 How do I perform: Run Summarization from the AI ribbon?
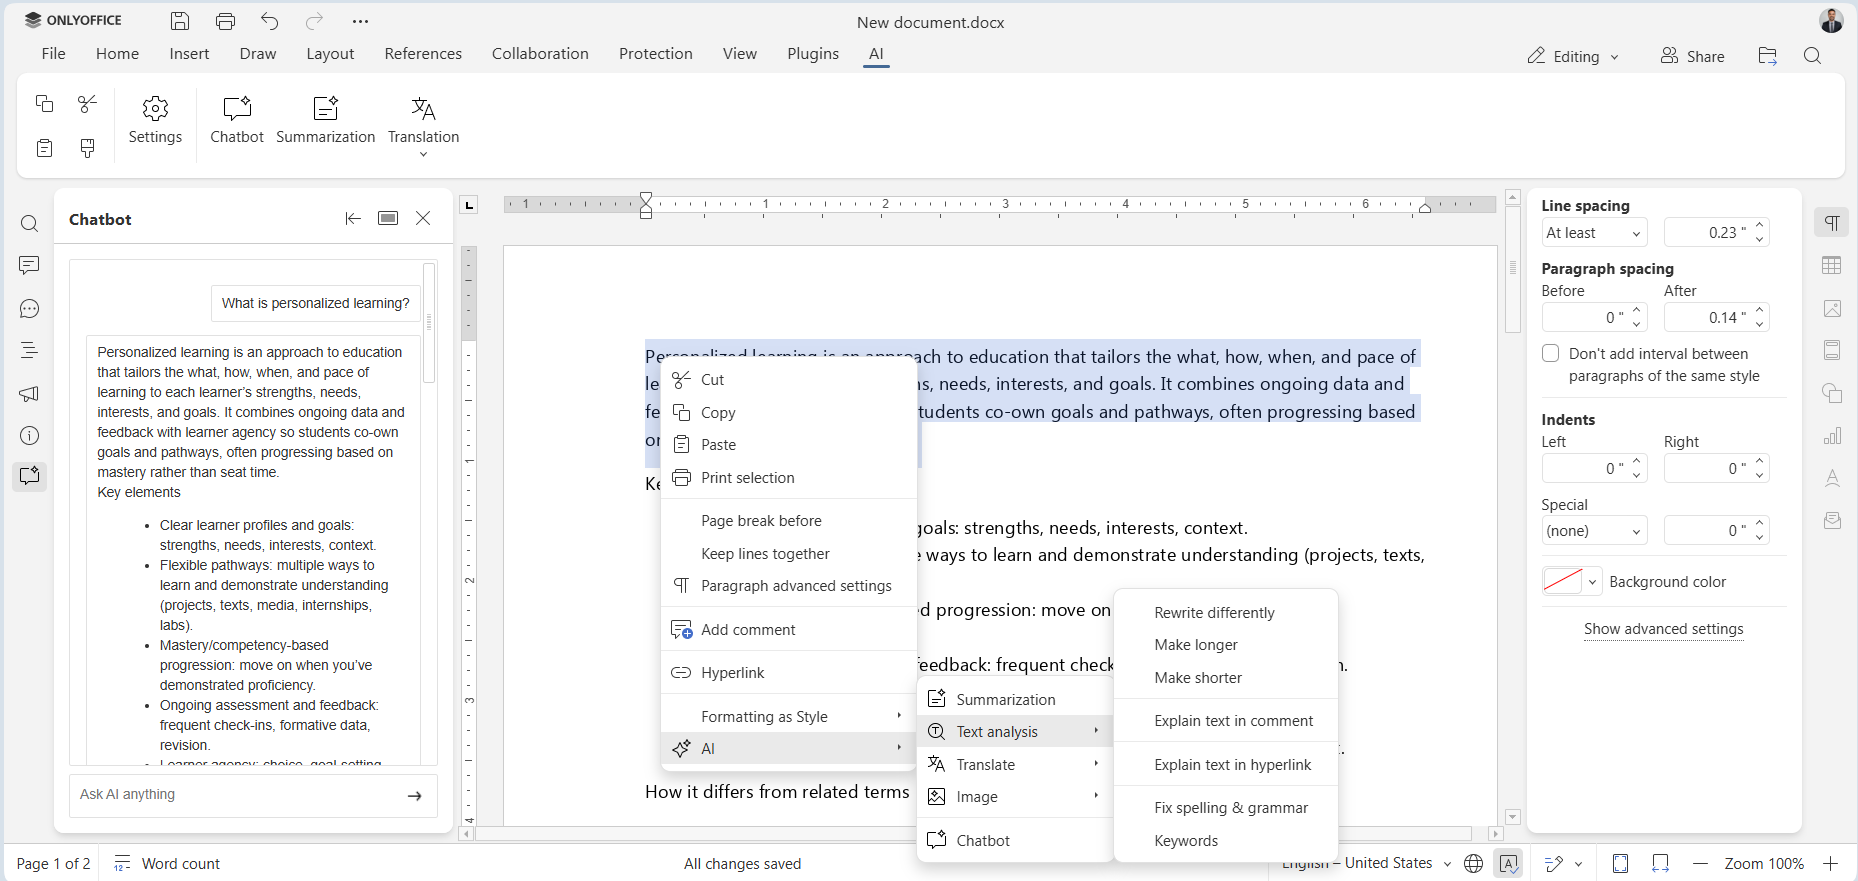click(x=326, y=121)
